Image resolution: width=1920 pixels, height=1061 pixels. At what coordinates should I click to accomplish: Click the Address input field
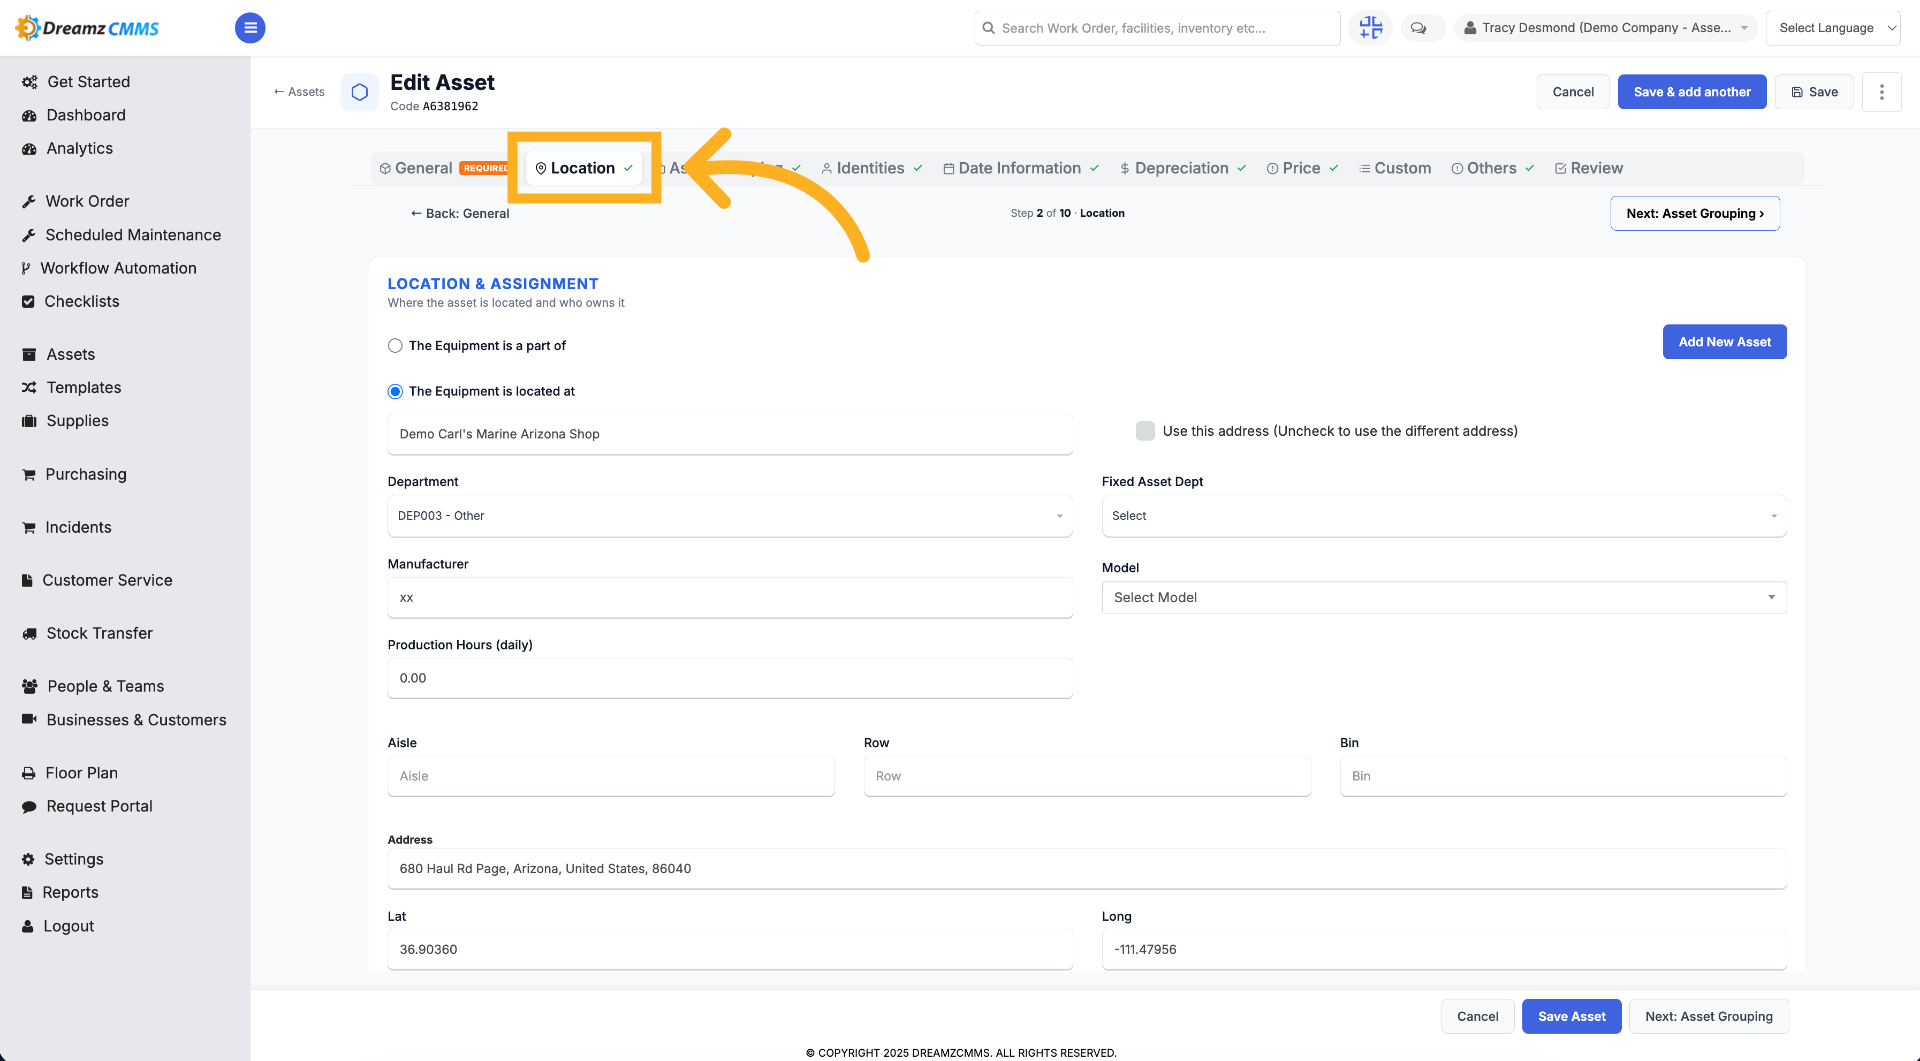[x=1087, y=869]
